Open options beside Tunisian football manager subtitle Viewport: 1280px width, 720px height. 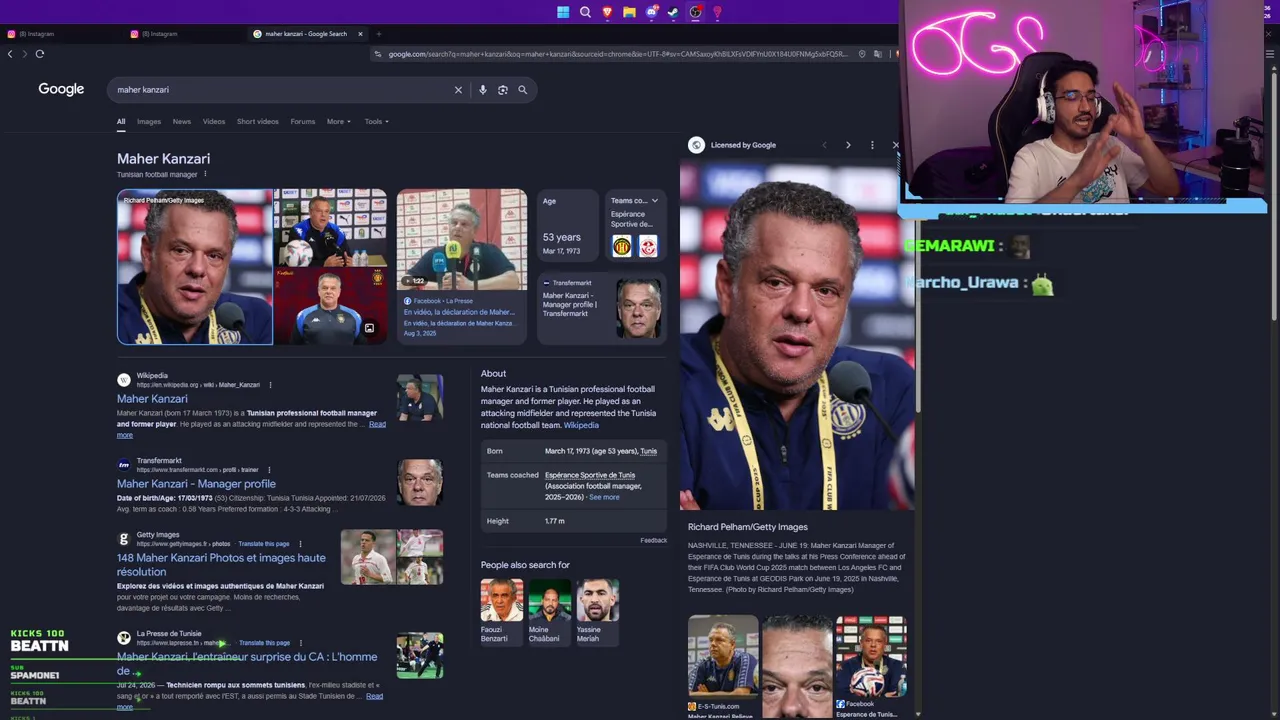(x=205, y=174)
